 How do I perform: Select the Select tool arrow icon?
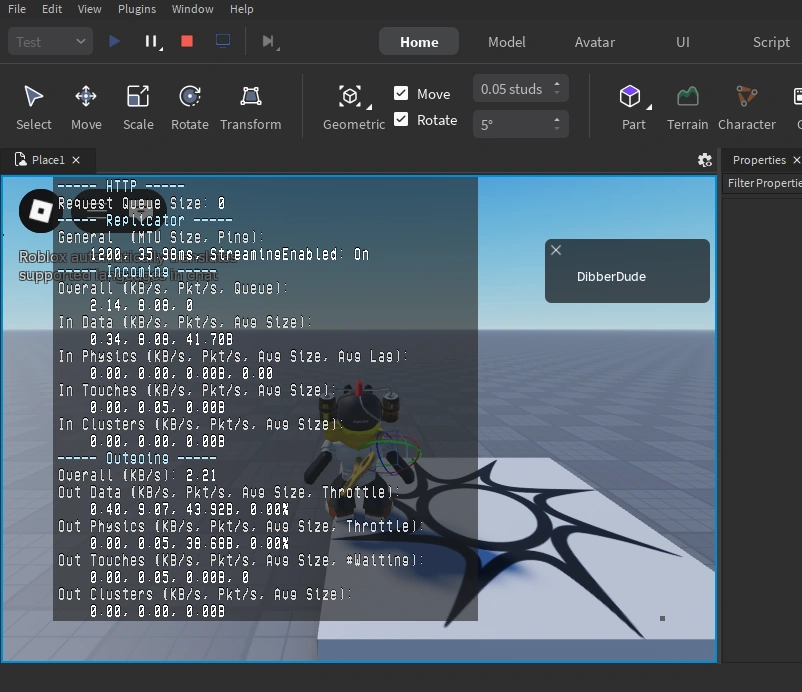point(33,96)
